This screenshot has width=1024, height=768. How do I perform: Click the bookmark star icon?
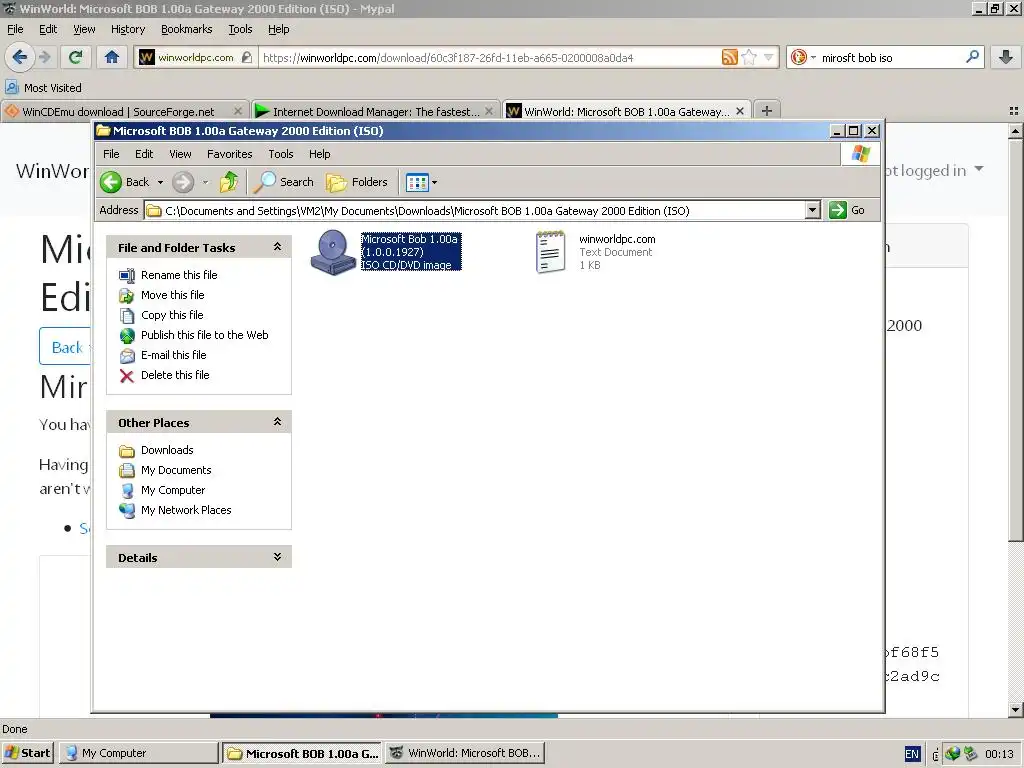tap(749, 57)
